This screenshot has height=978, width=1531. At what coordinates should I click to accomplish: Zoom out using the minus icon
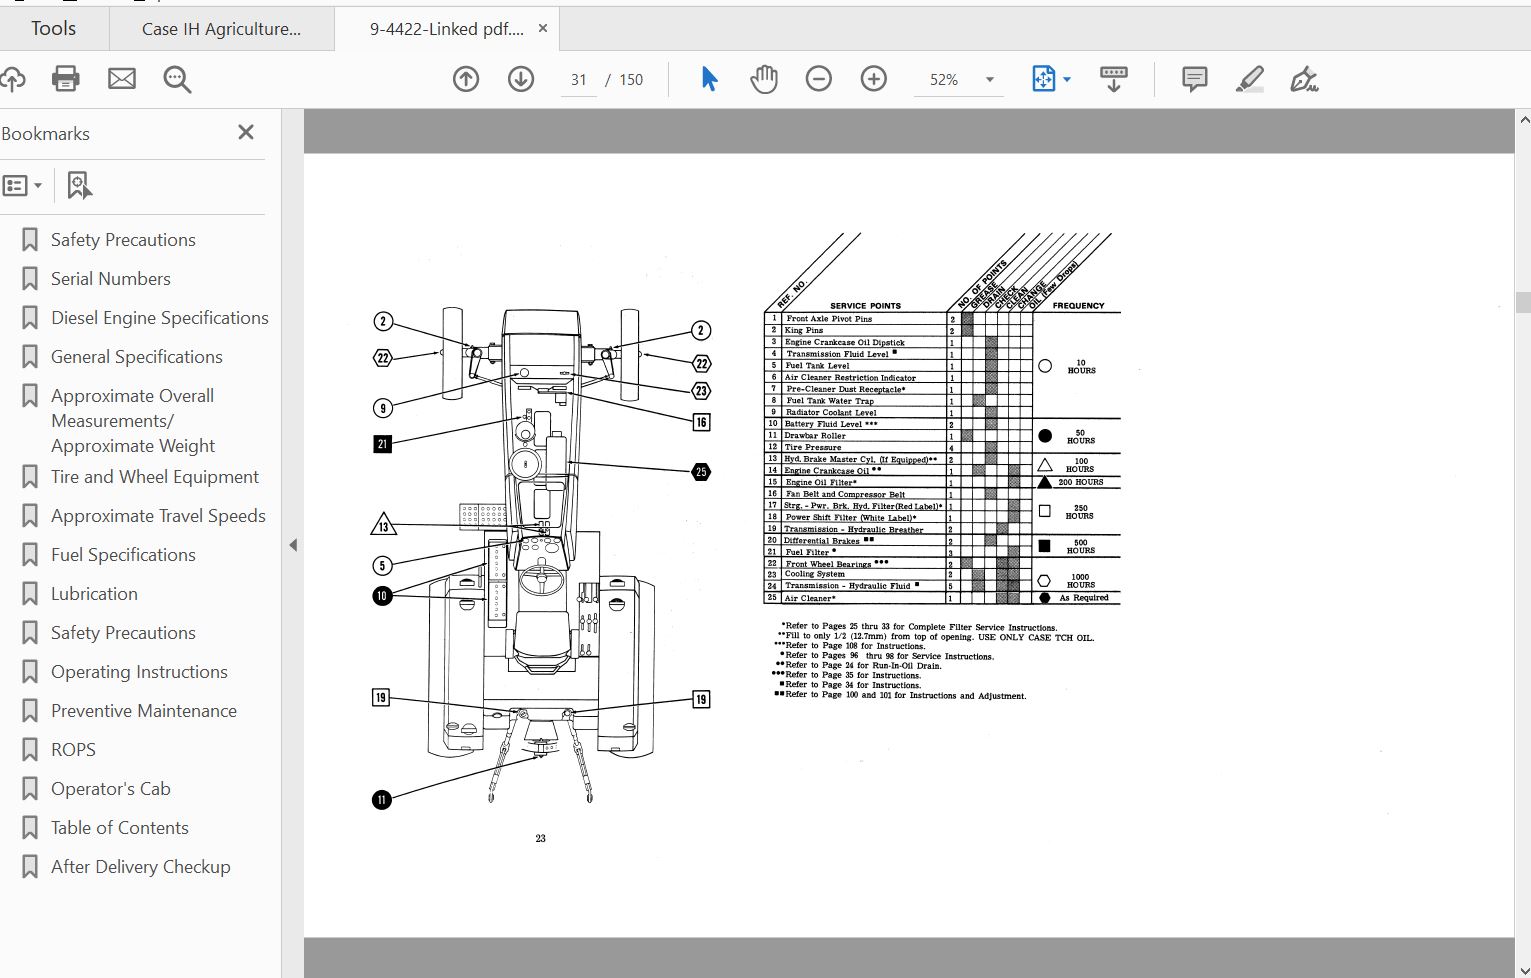point(819,79)
